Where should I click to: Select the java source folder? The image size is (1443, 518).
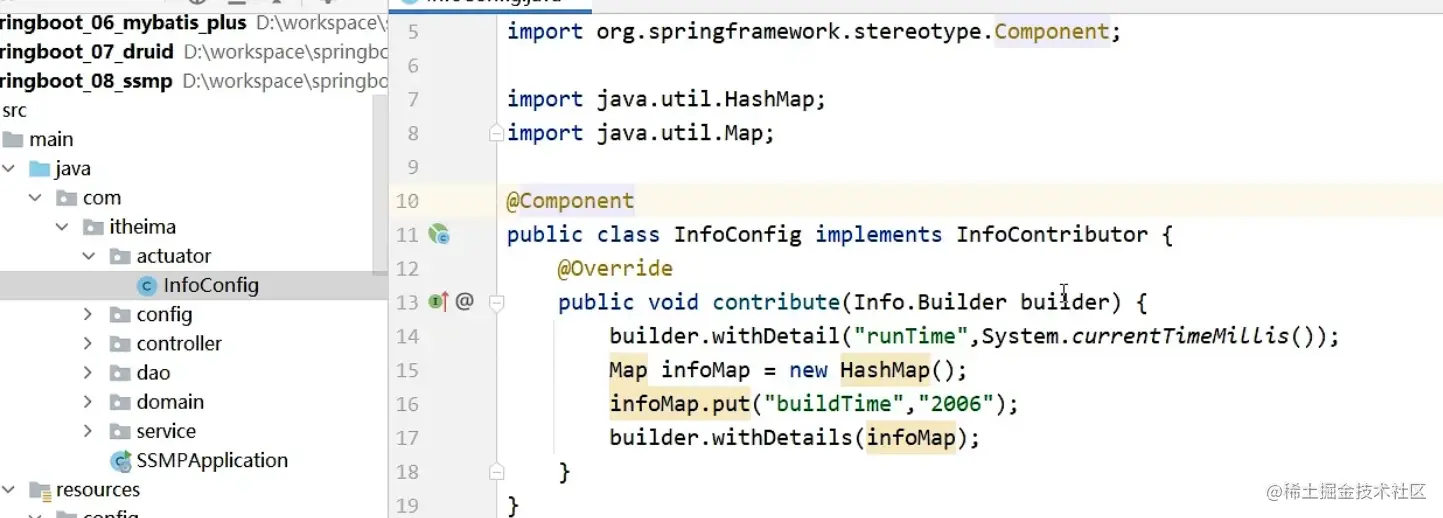pos(73,168)
